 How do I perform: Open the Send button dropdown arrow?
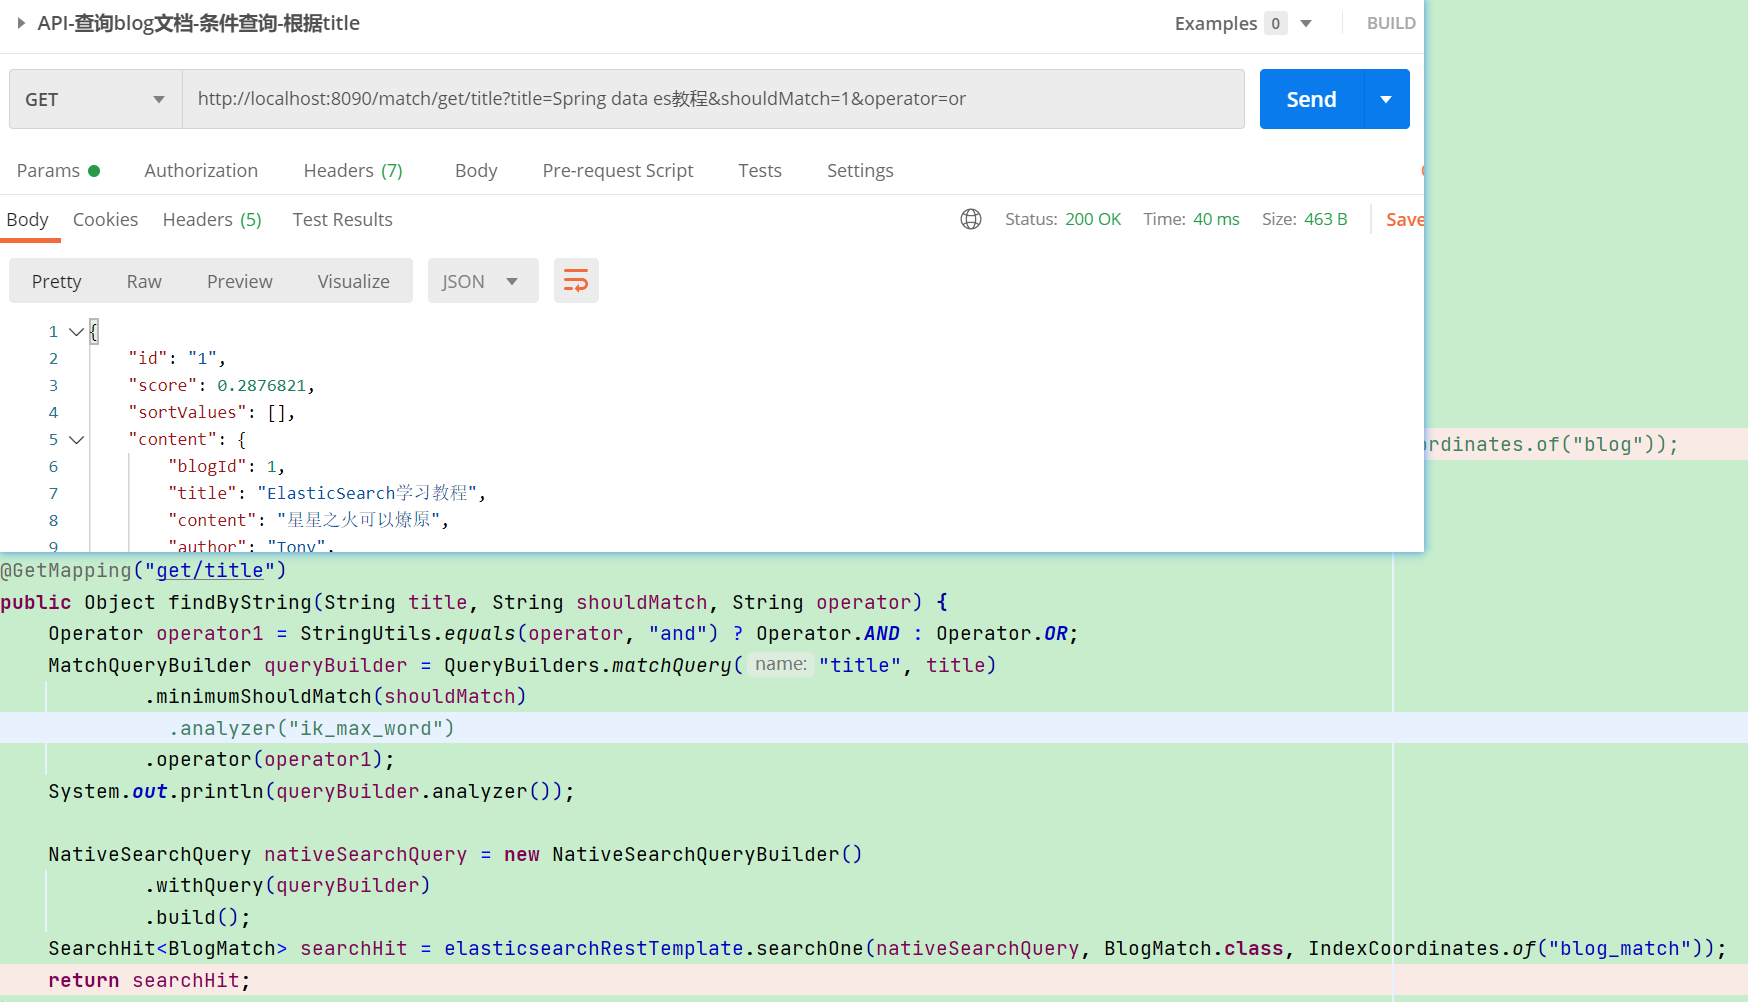point(1386,99)
